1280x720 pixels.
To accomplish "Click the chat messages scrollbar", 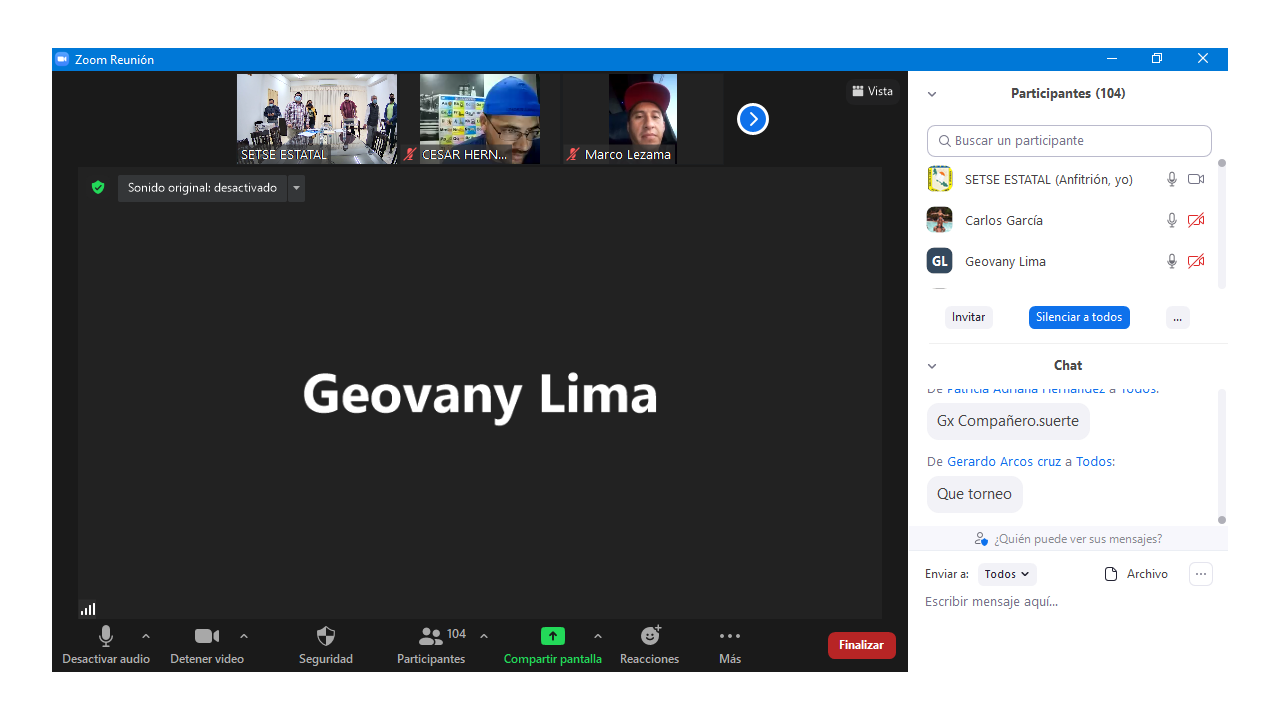I will (1222, 455).
